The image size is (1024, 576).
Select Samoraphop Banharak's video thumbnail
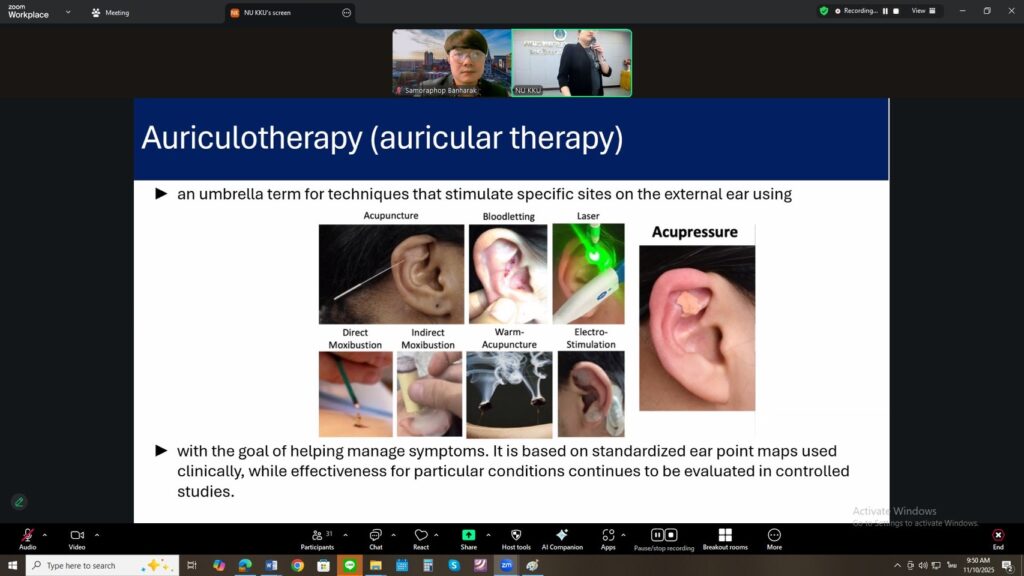[x=451, y=62]
